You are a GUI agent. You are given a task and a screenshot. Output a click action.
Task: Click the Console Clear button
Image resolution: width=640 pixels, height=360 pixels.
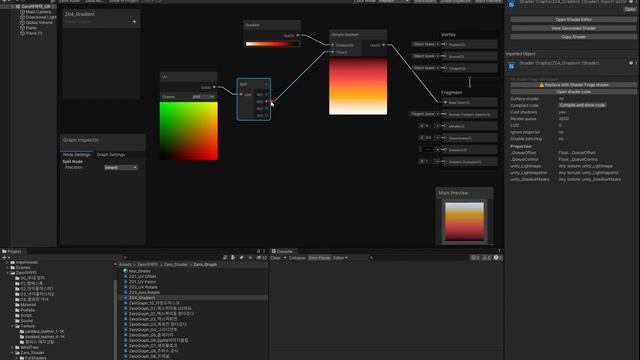tap(276, 258)
